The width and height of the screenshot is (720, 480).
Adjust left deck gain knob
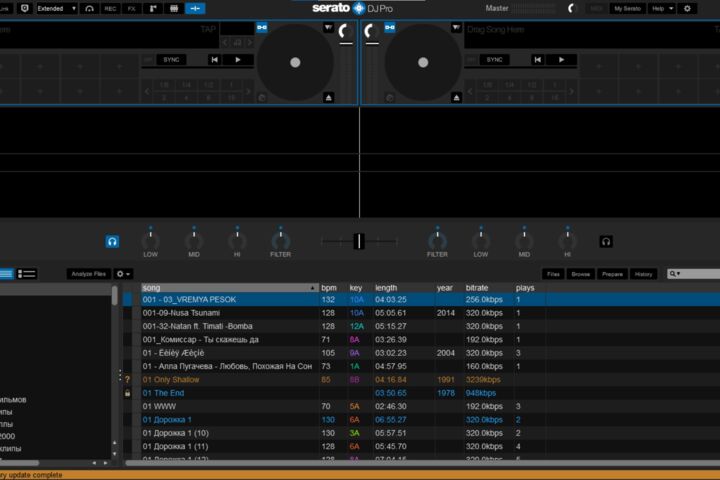[x=345, y=31]
